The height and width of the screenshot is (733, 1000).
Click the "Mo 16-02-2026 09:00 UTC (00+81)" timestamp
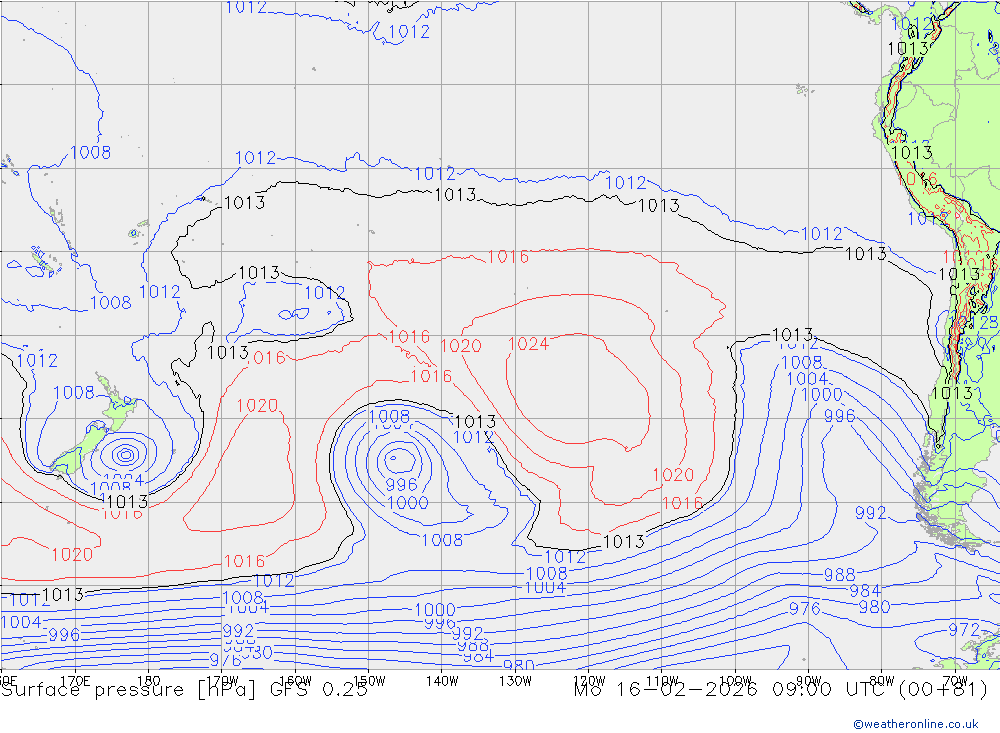781,690
